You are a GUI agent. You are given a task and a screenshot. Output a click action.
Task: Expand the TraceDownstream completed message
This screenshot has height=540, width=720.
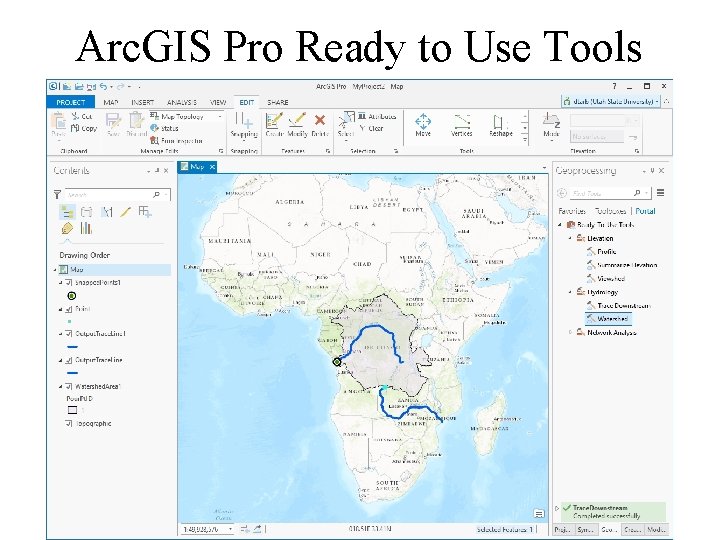[557, 508]
